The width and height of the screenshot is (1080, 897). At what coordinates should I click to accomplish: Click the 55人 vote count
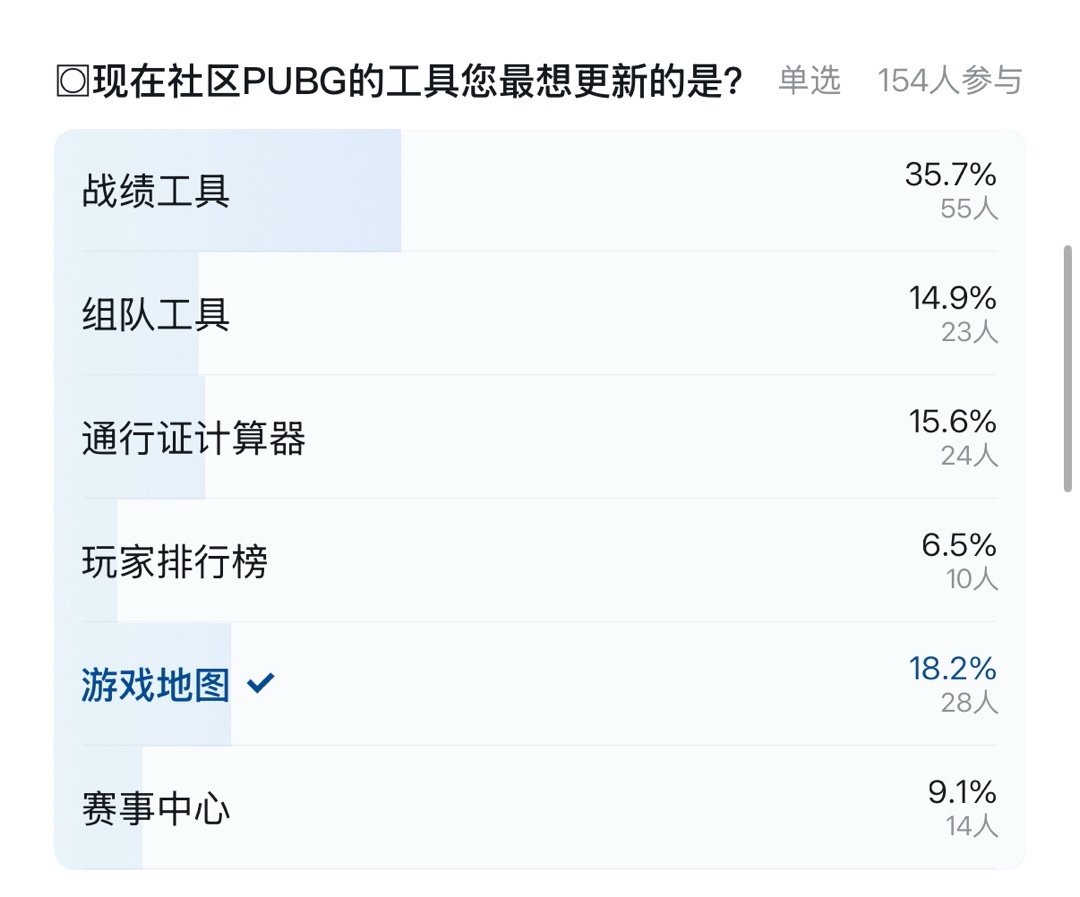(969, 208)
